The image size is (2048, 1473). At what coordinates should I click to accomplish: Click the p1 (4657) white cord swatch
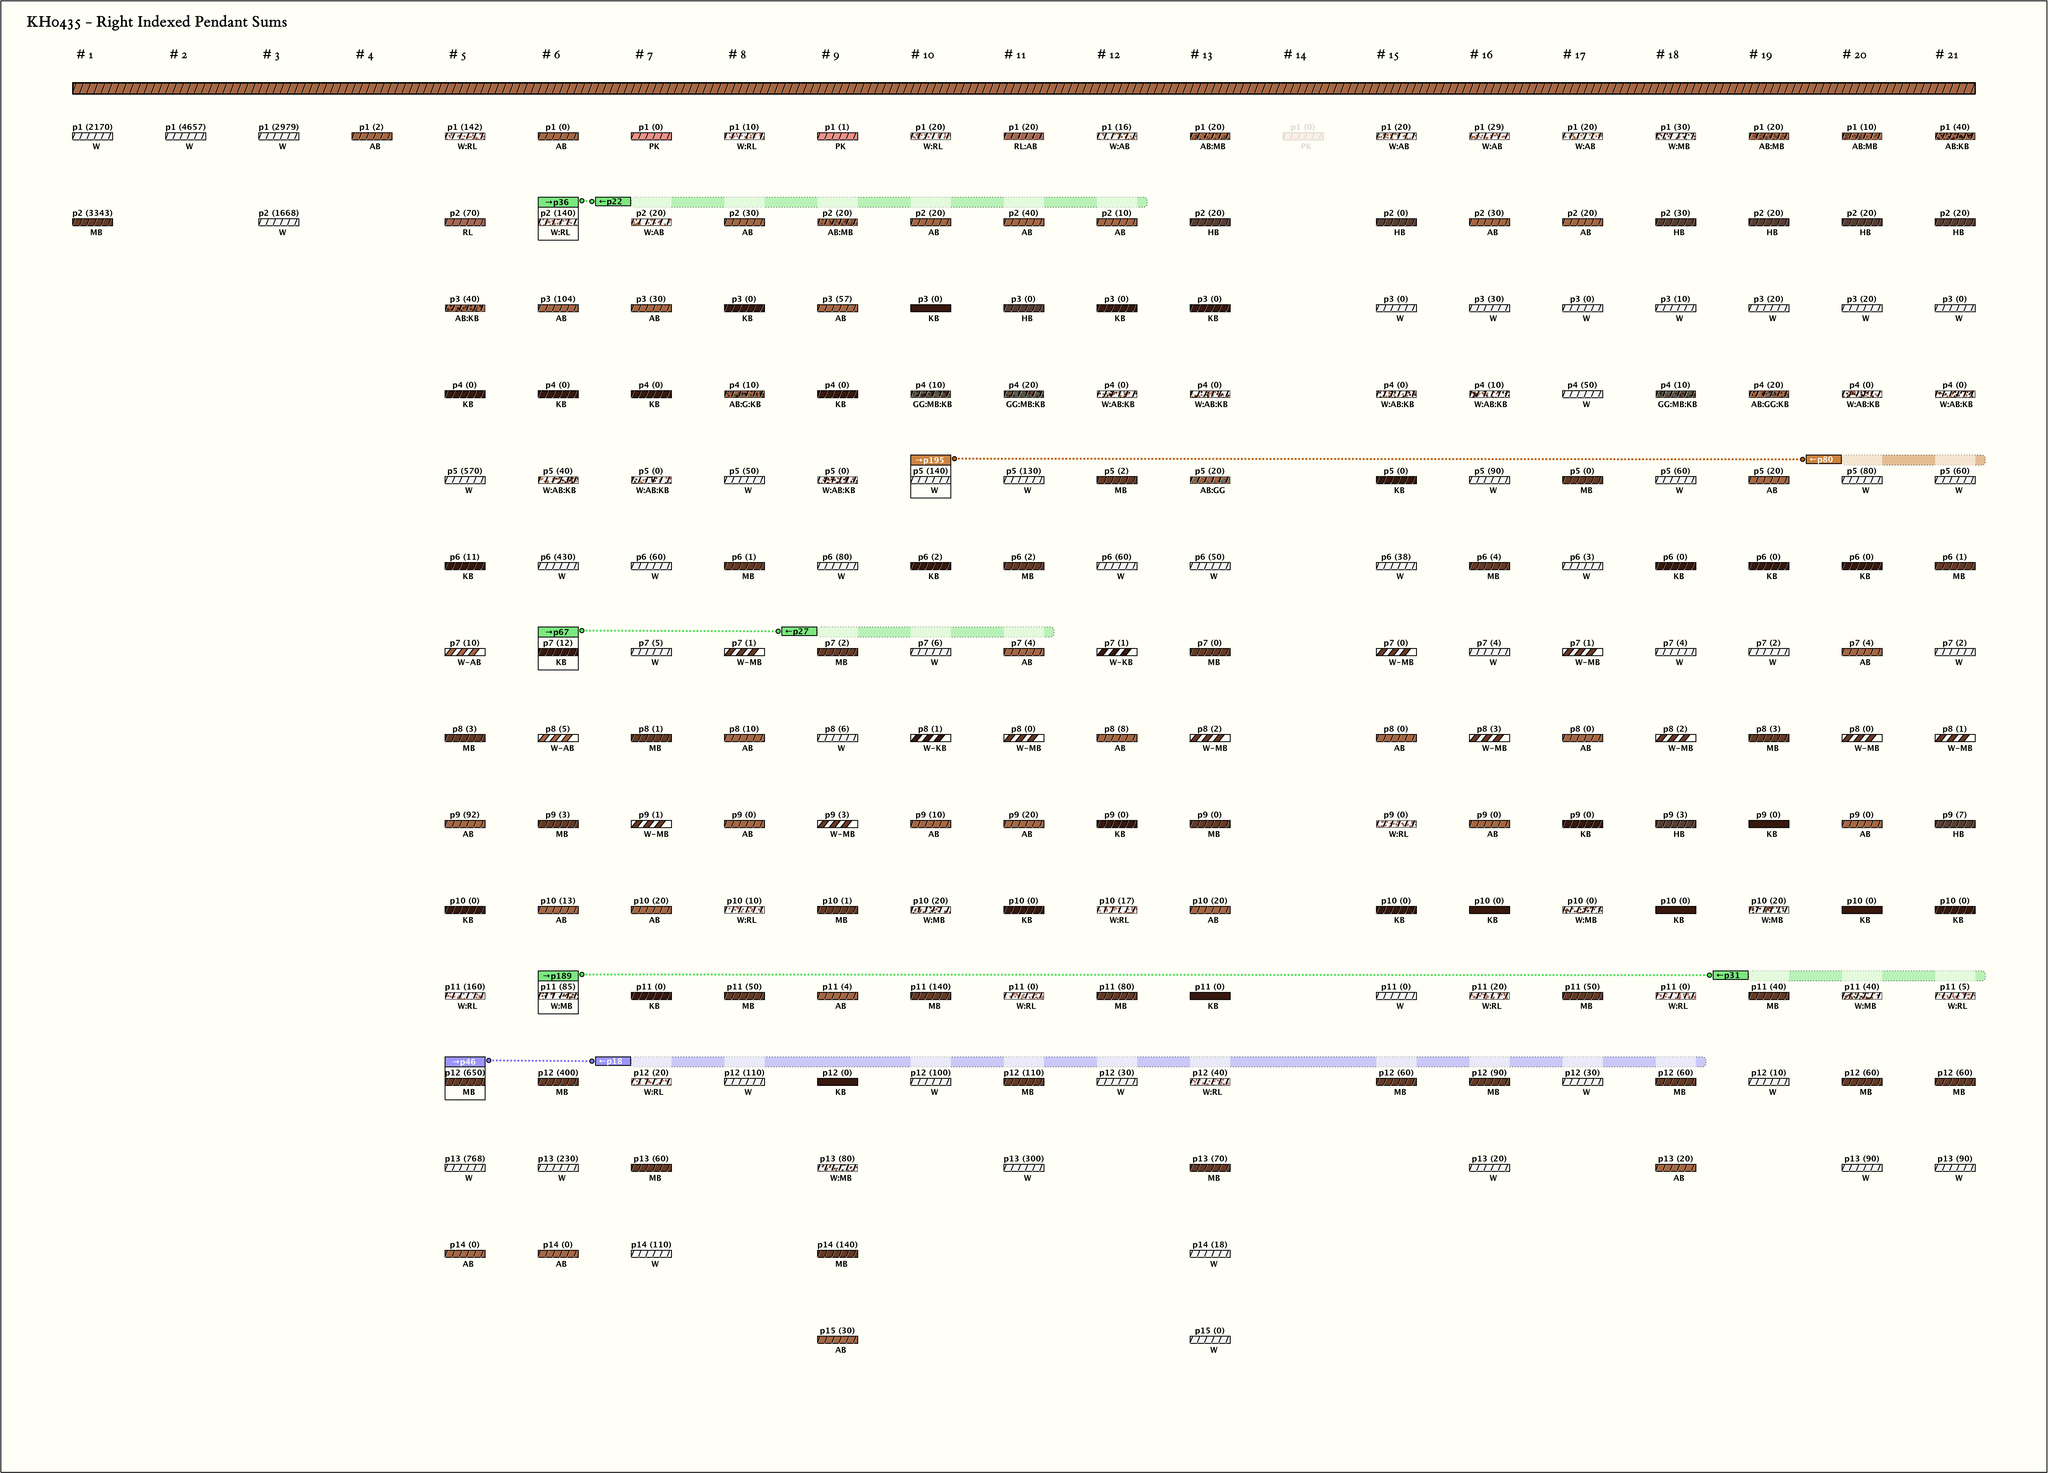(x=186, y=137)
